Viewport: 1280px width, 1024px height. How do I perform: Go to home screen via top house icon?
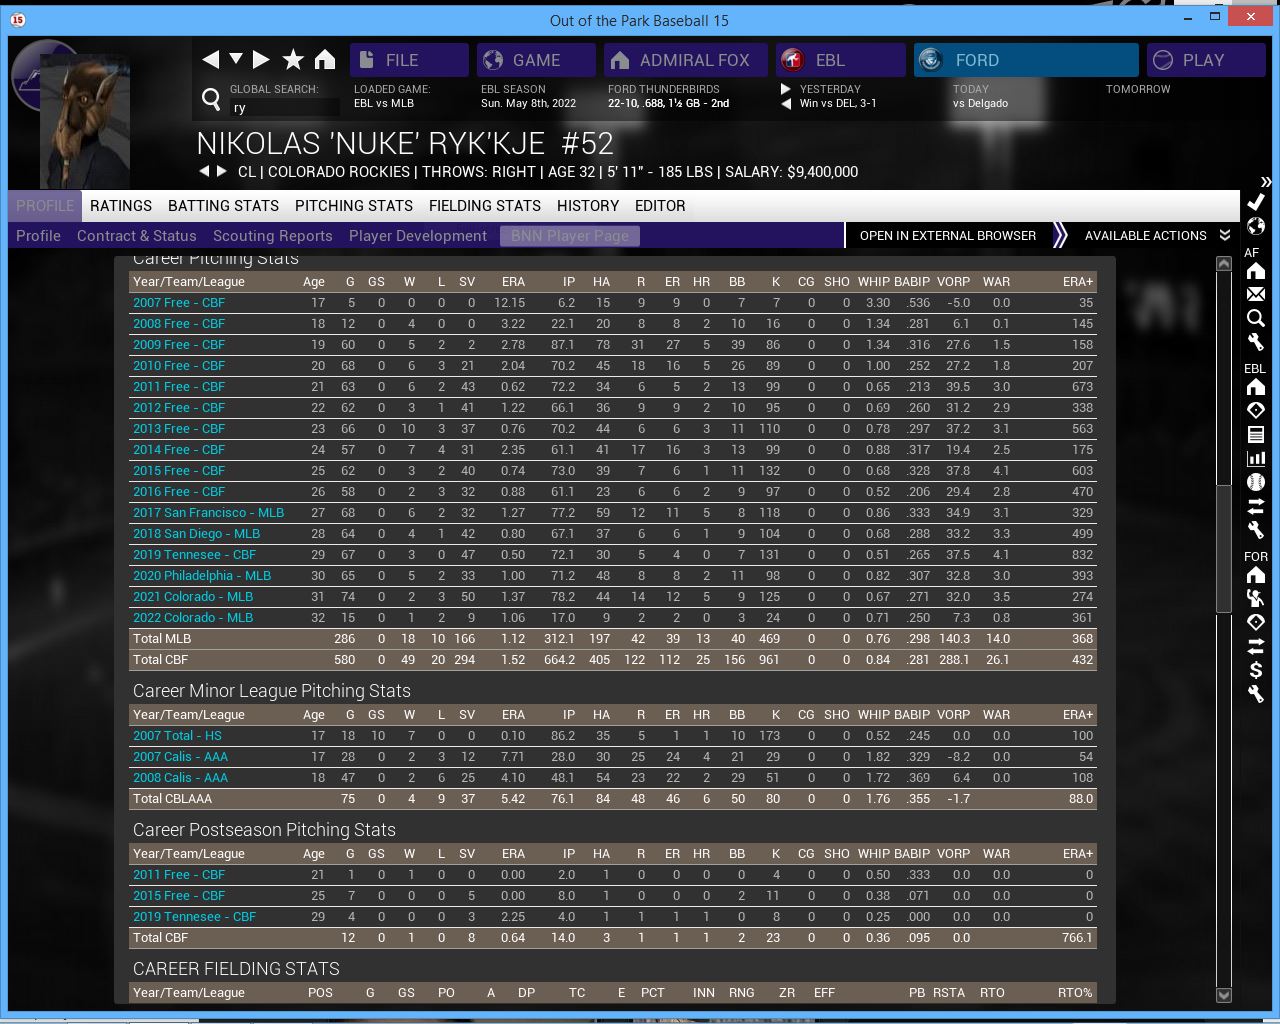(325, 60)
